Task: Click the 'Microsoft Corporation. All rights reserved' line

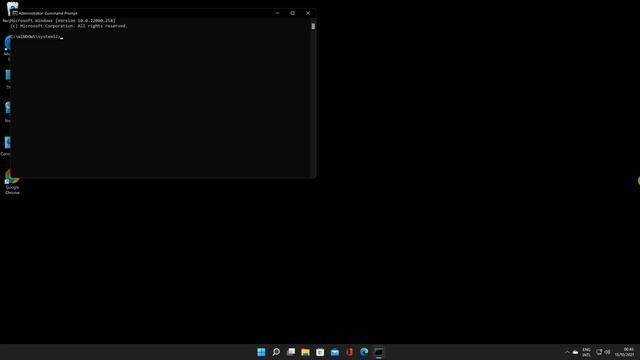Action: click(x=69, y=26)
